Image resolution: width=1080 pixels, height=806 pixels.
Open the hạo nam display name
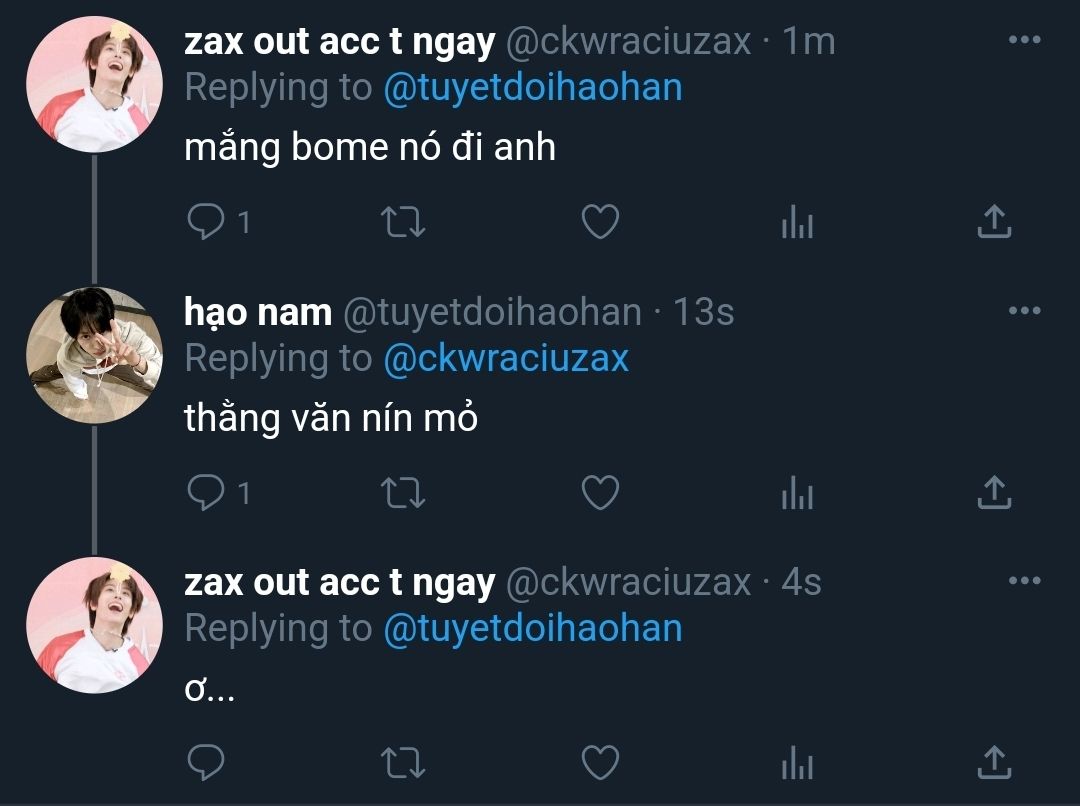(258, 313)
